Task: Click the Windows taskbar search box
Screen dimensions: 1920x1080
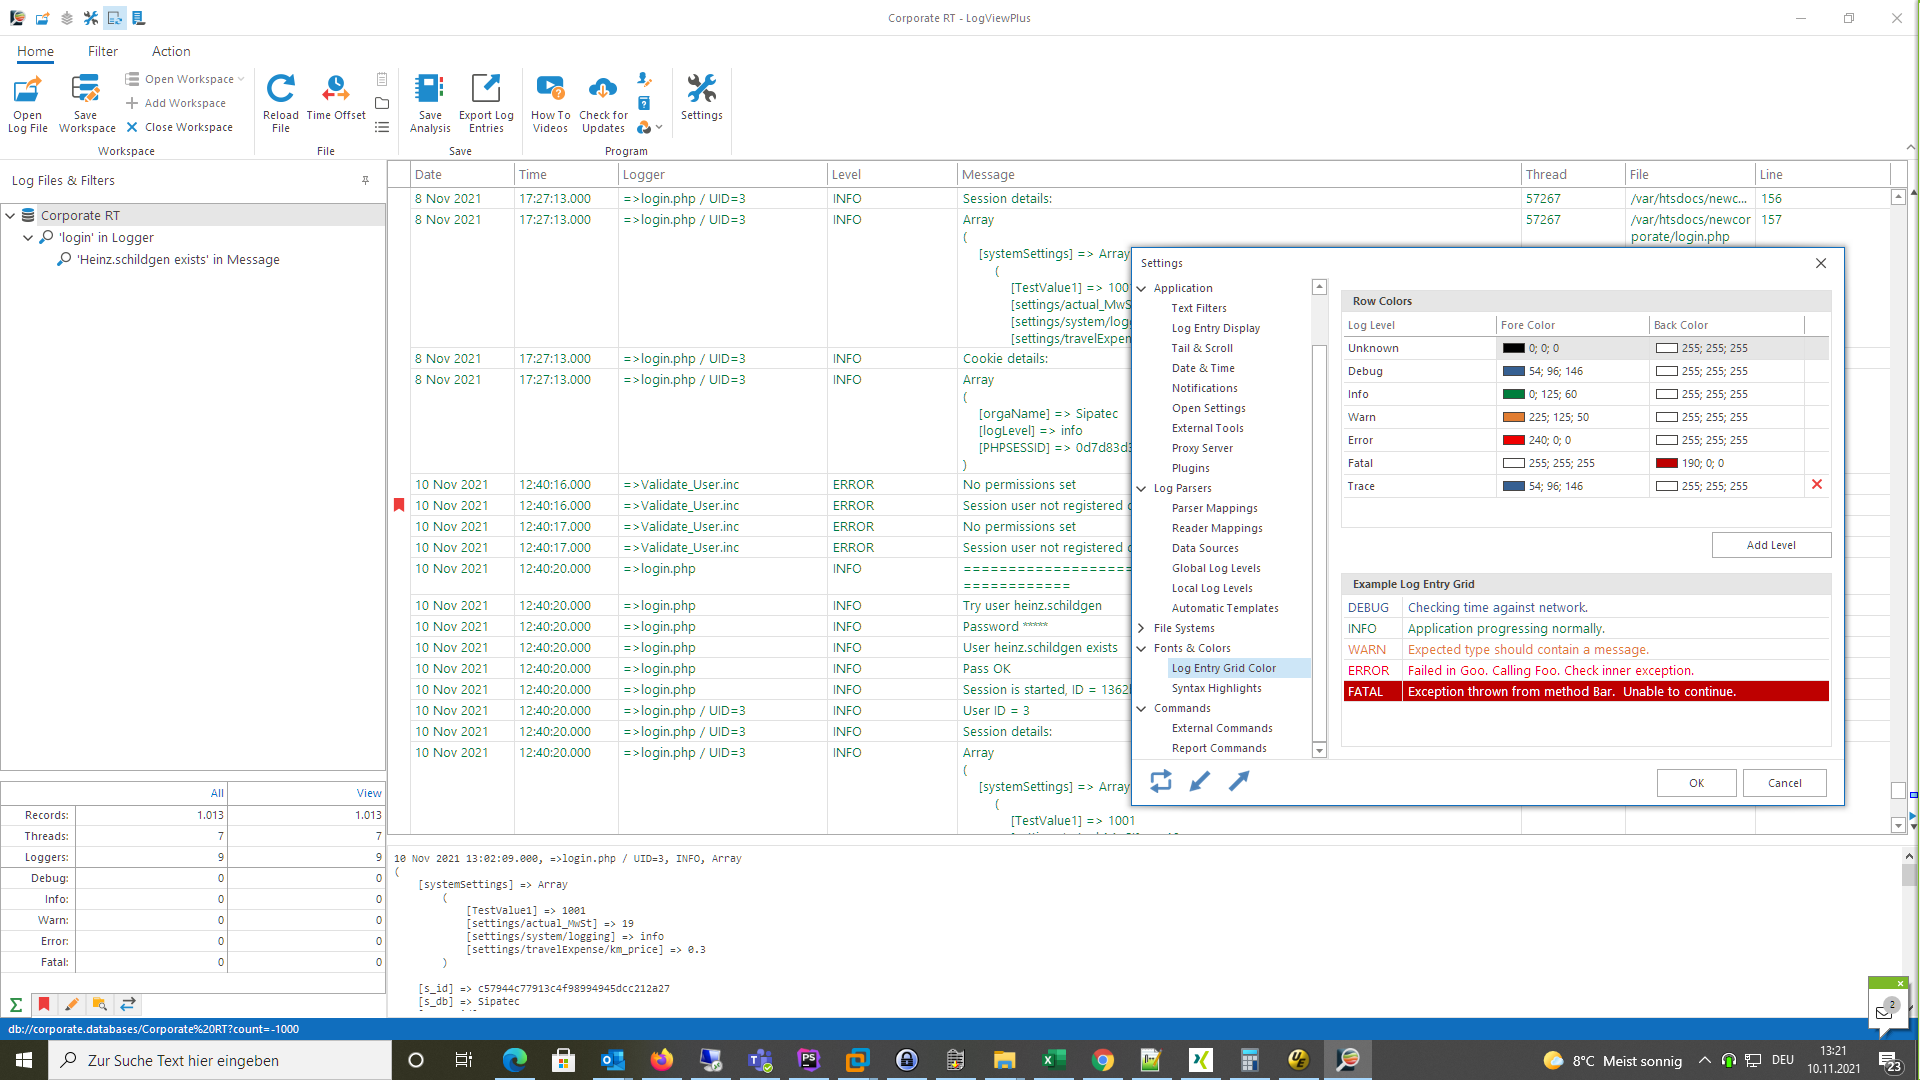Action: tap(220, 1060)
